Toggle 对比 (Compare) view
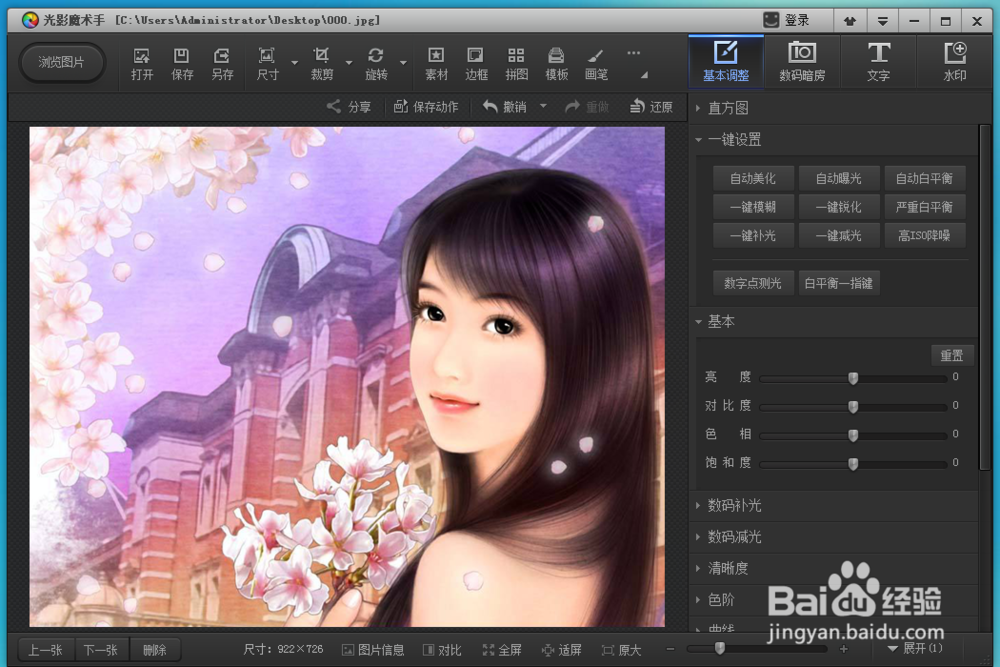 [x=442, y=650]
